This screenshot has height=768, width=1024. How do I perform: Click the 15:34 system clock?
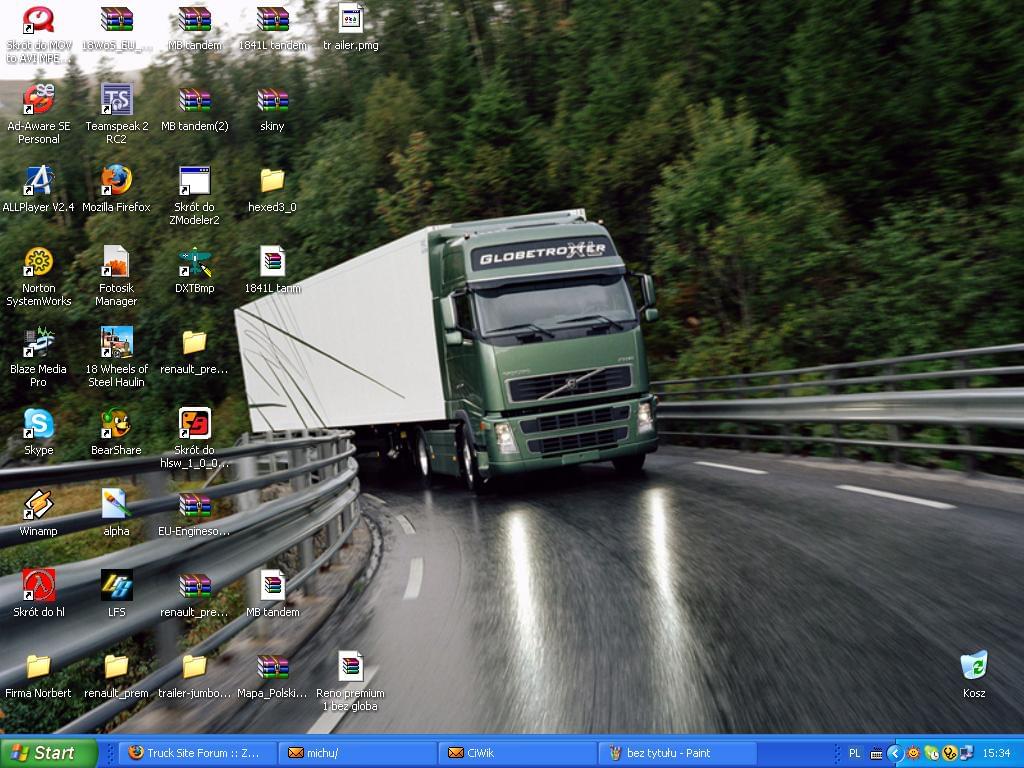pyautogui.click(x=996, y=754)
